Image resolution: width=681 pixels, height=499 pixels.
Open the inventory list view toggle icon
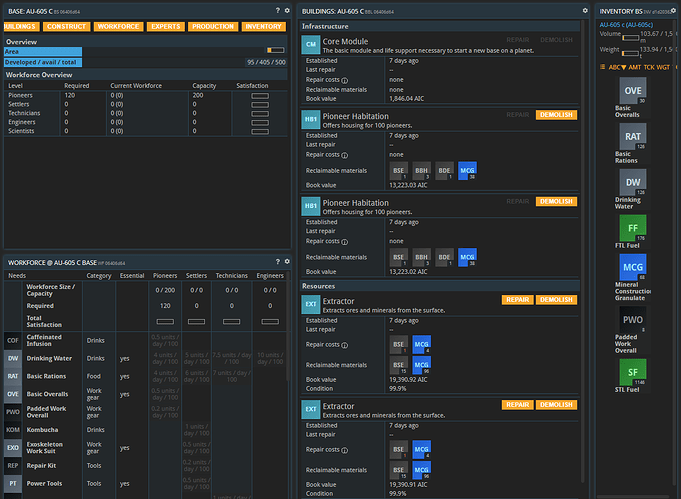602,67
